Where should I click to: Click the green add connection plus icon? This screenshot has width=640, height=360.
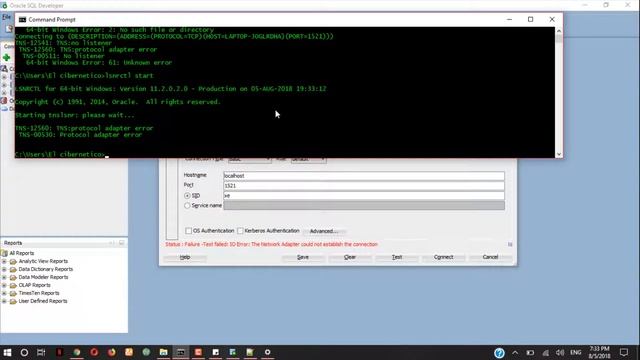coord(7,58)
